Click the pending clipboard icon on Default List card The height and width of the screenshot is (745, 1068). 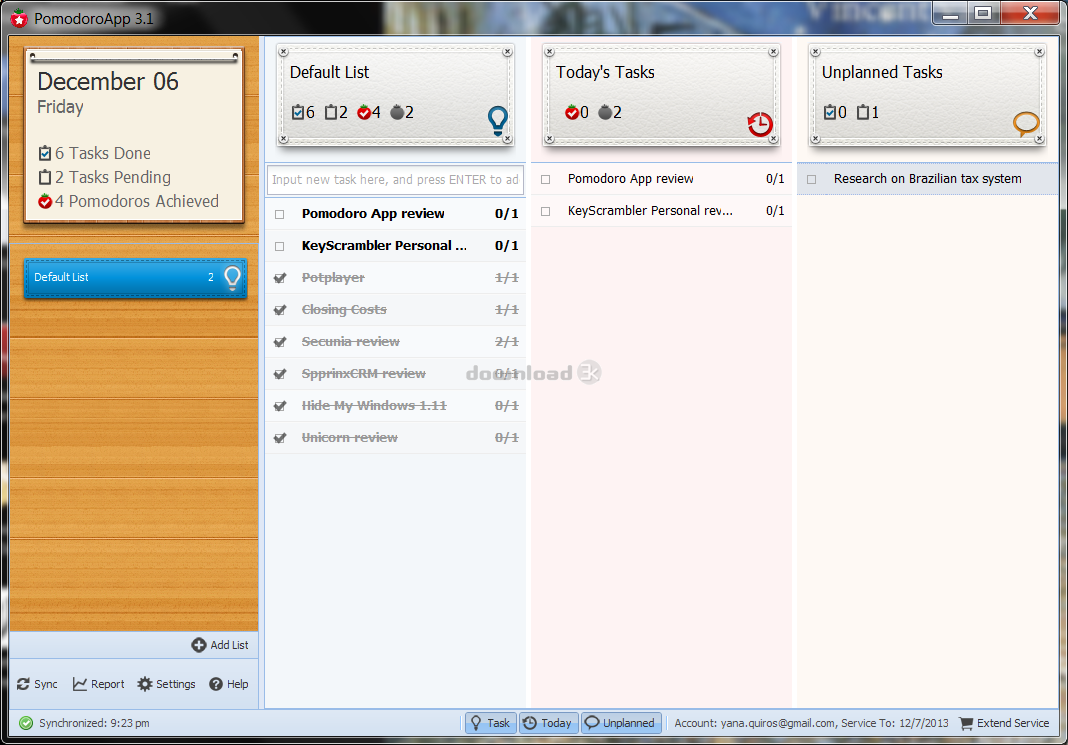331,112
